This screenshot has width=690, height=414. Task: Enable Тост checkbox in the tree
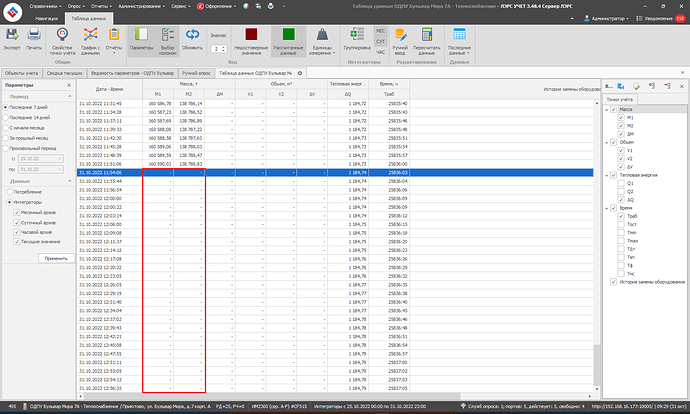coord(621,224)
